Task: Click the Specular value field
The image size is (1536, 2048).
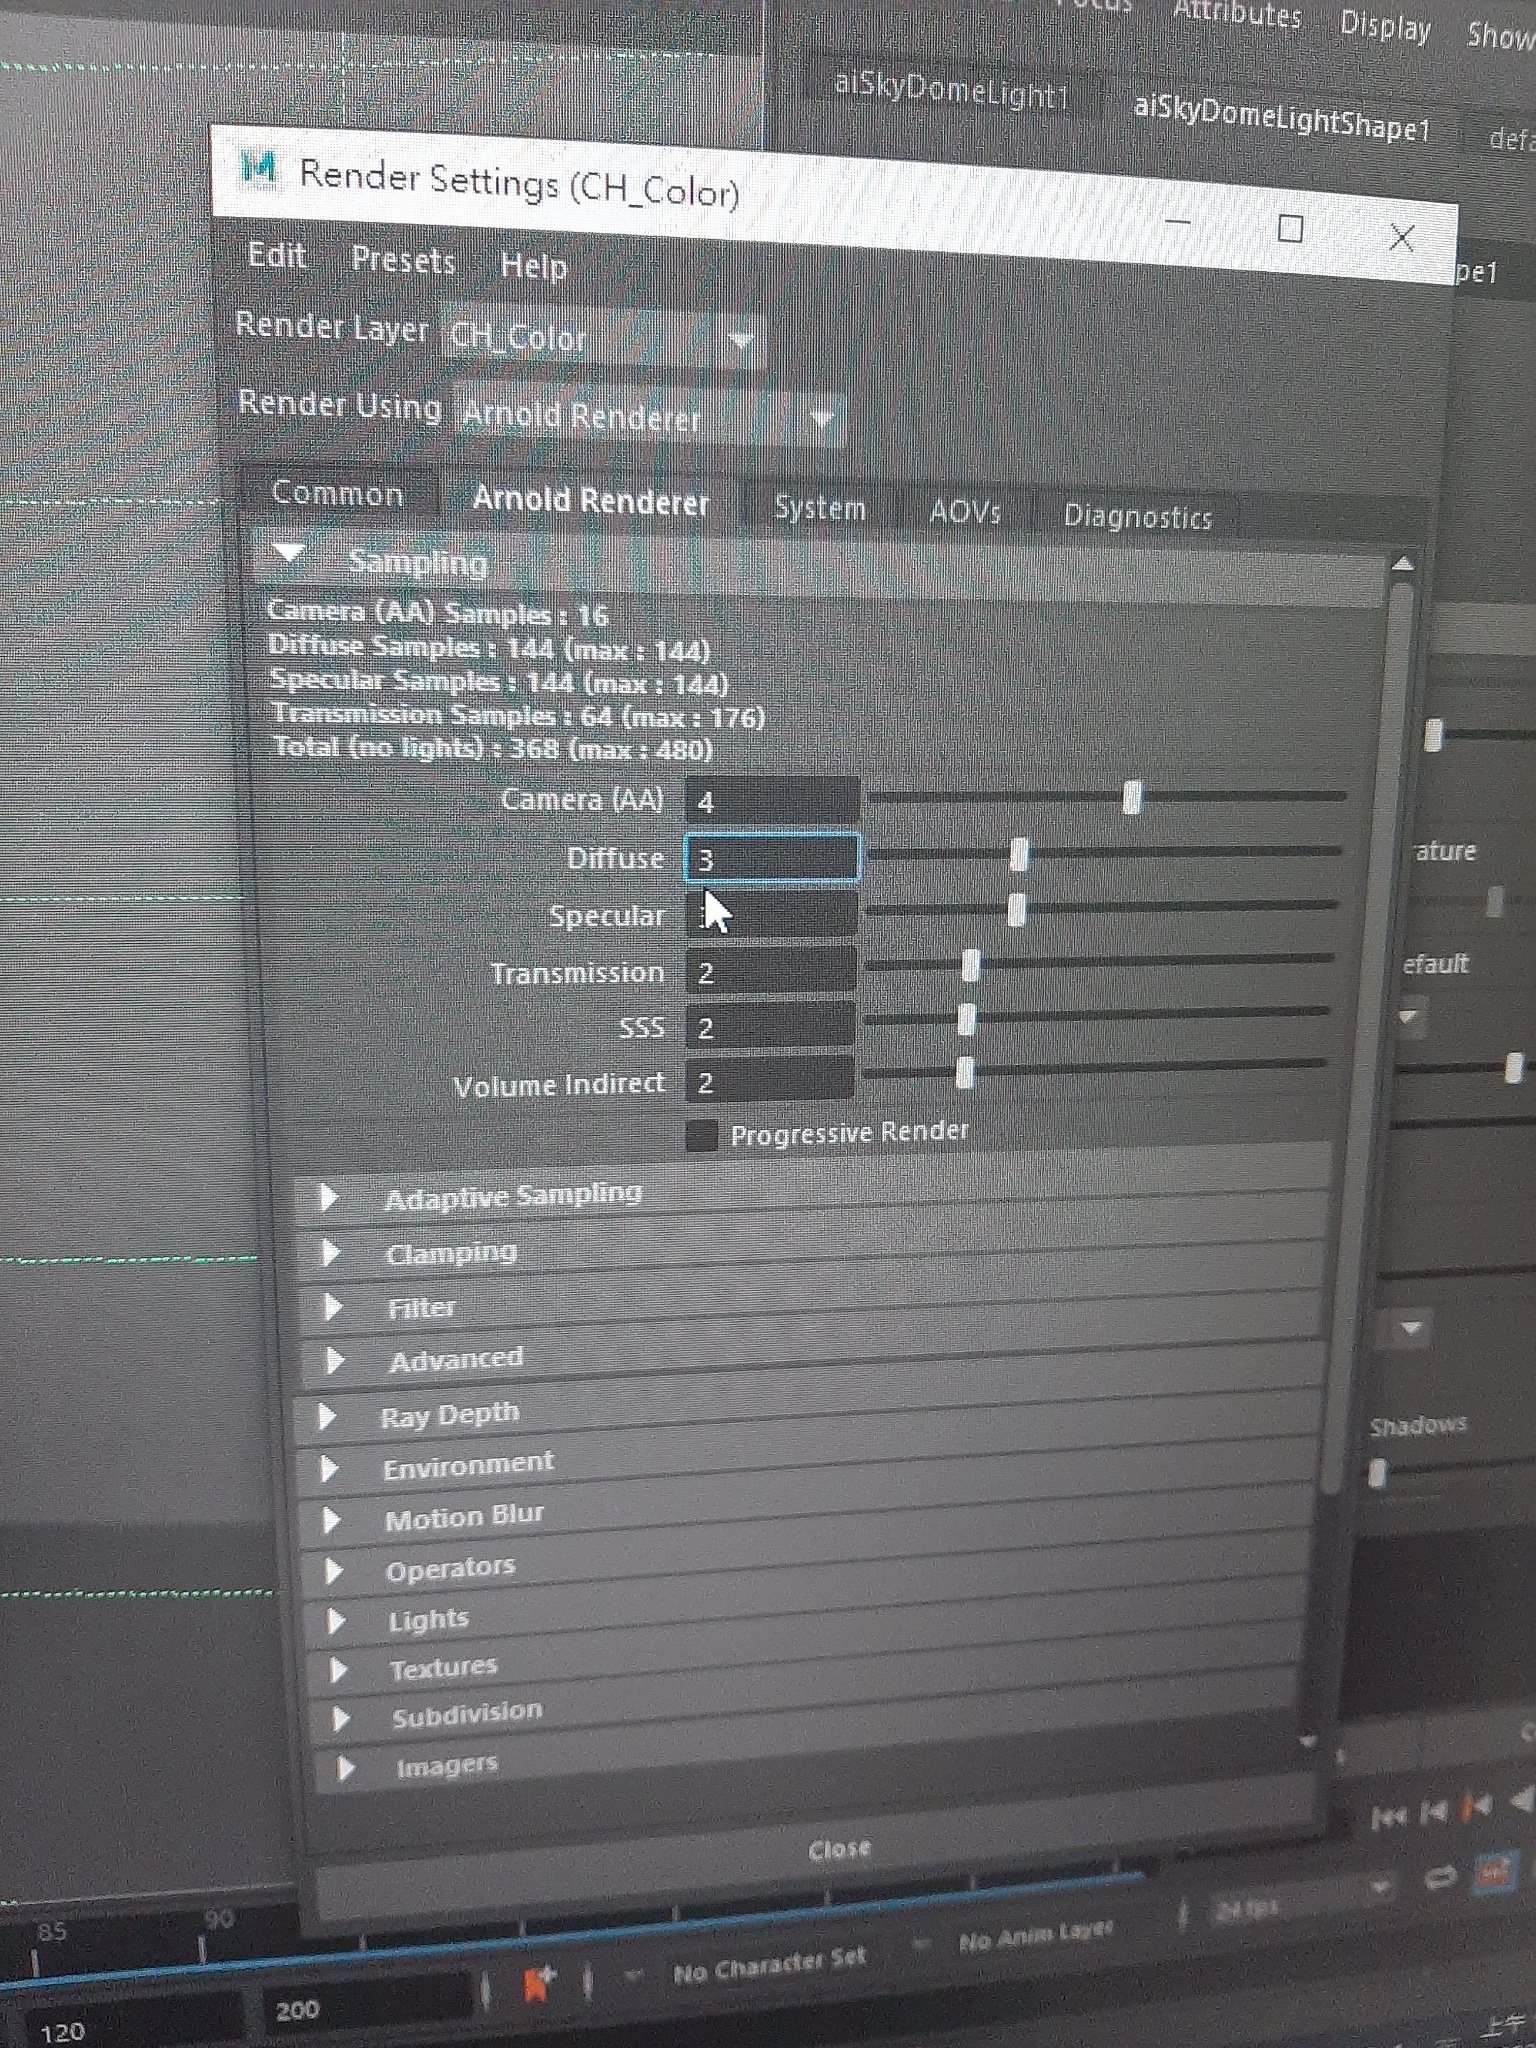Action: pyautogui.click(x=771, y=915)
